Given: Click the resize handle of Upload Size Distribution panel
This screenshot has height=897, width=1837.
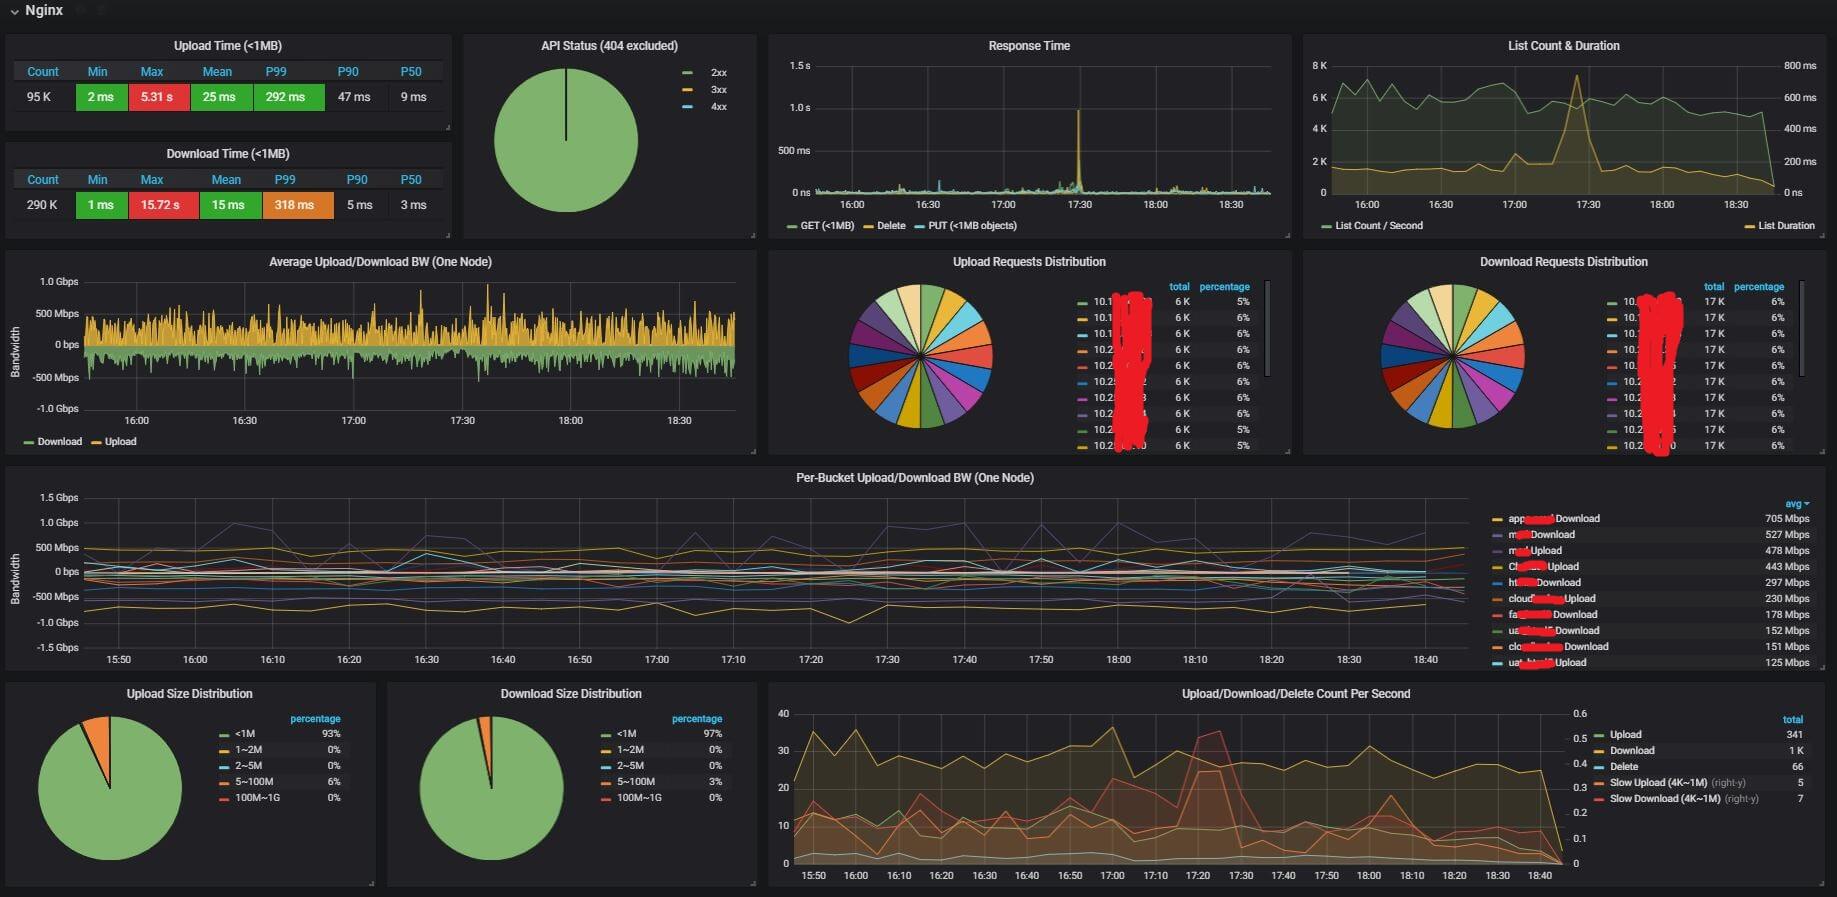Looking at the screenshot, I should [x=371, y=883].
